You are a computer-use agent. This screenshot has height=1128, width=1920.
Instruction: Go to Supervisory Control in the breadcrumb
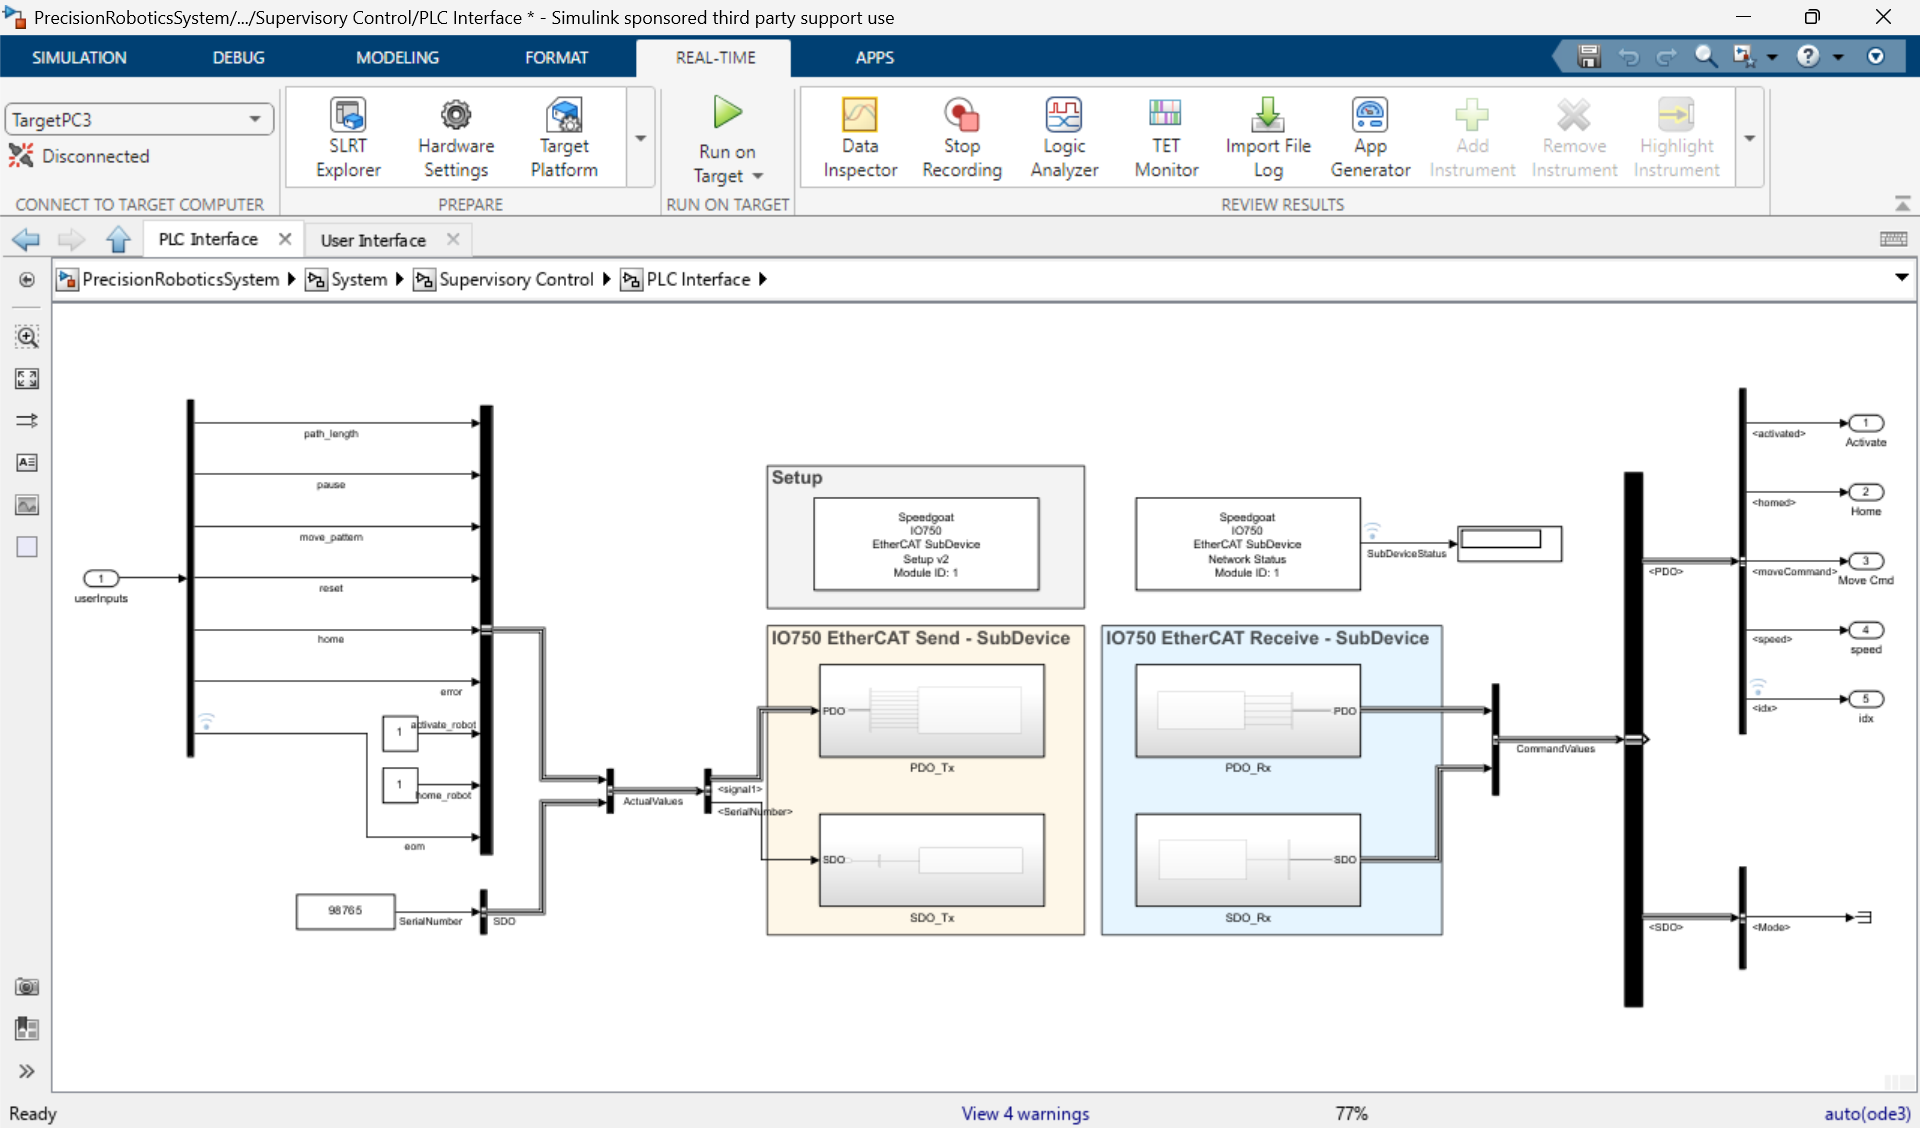click(x=516, y=279)
